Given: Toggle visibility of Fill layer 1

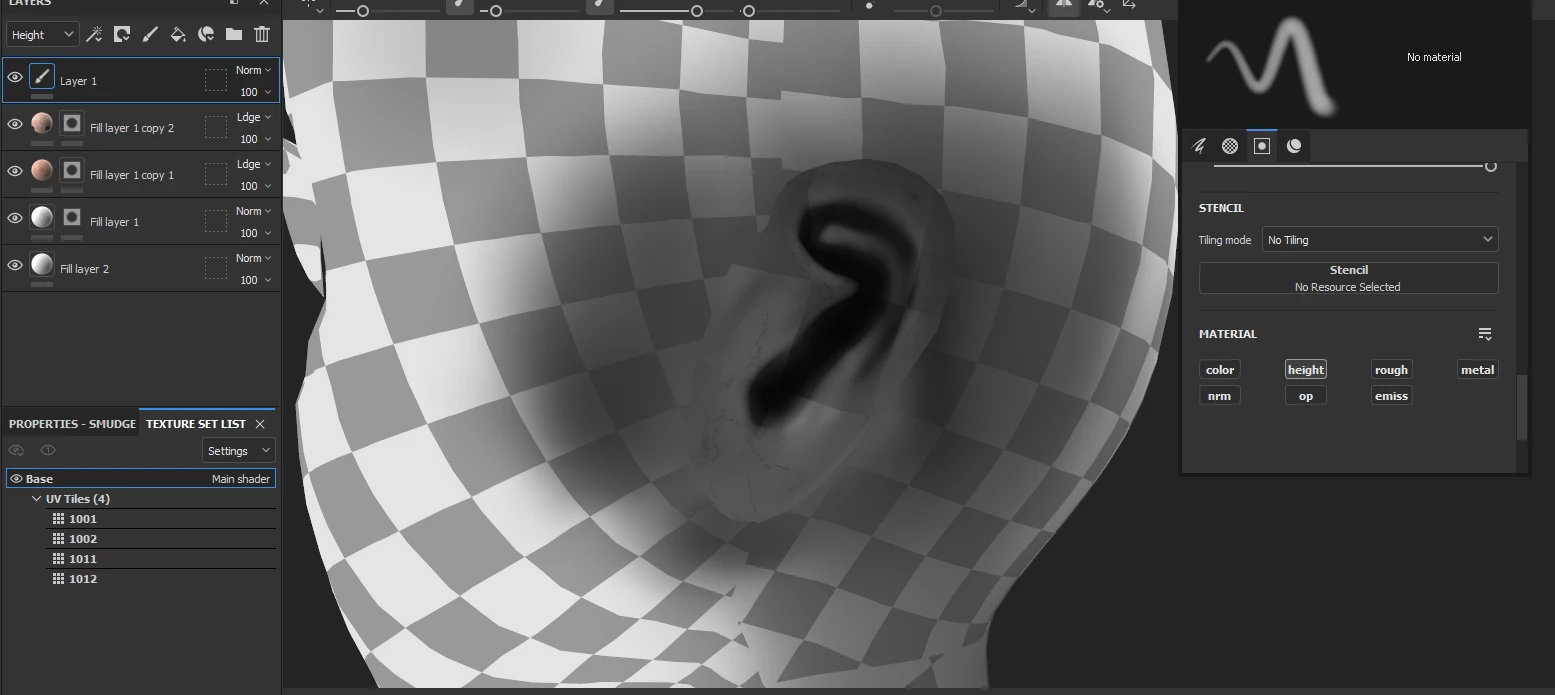Looking at the screenshot, I should [x=15, y=218].
